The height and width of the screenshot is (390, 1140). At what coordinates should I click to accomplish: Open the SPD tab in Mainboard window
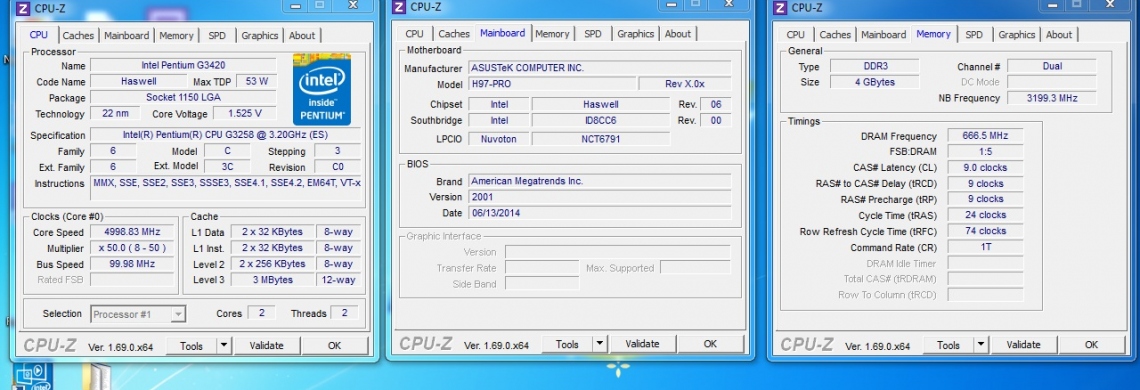[593, 33]
